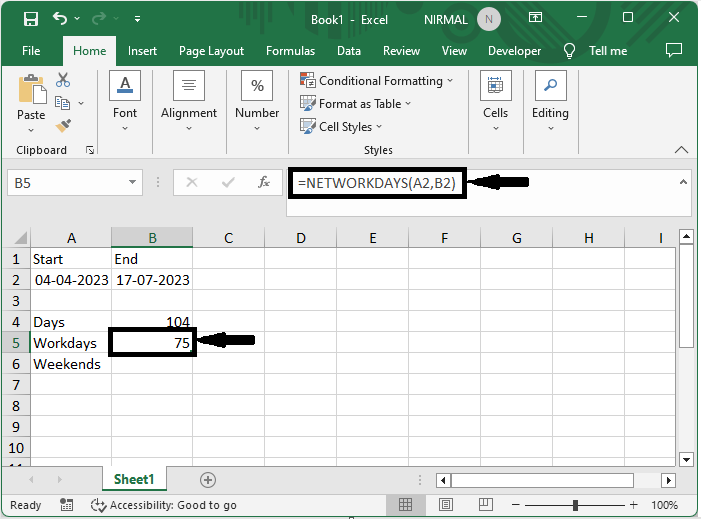Click the vertical scrollbar down arrow
This screenshot has width=701, height=519.
pos(686,459)
